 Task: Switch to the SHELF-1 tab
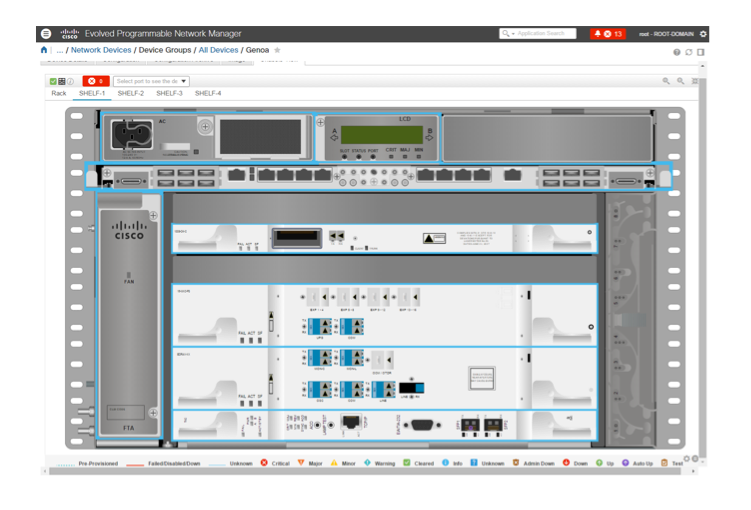pos(92,93)
